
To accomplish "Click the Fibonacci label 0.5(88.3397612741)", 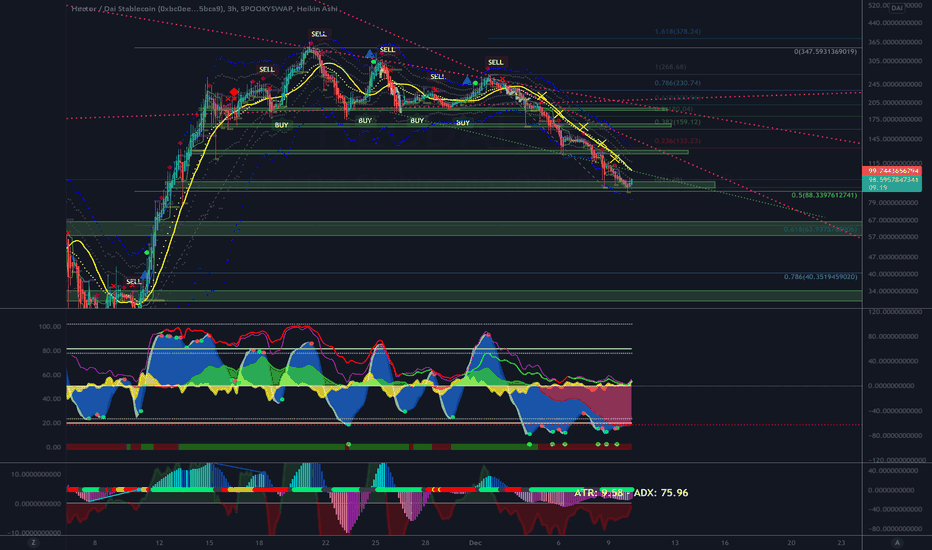I will click(x=824, y=195).
